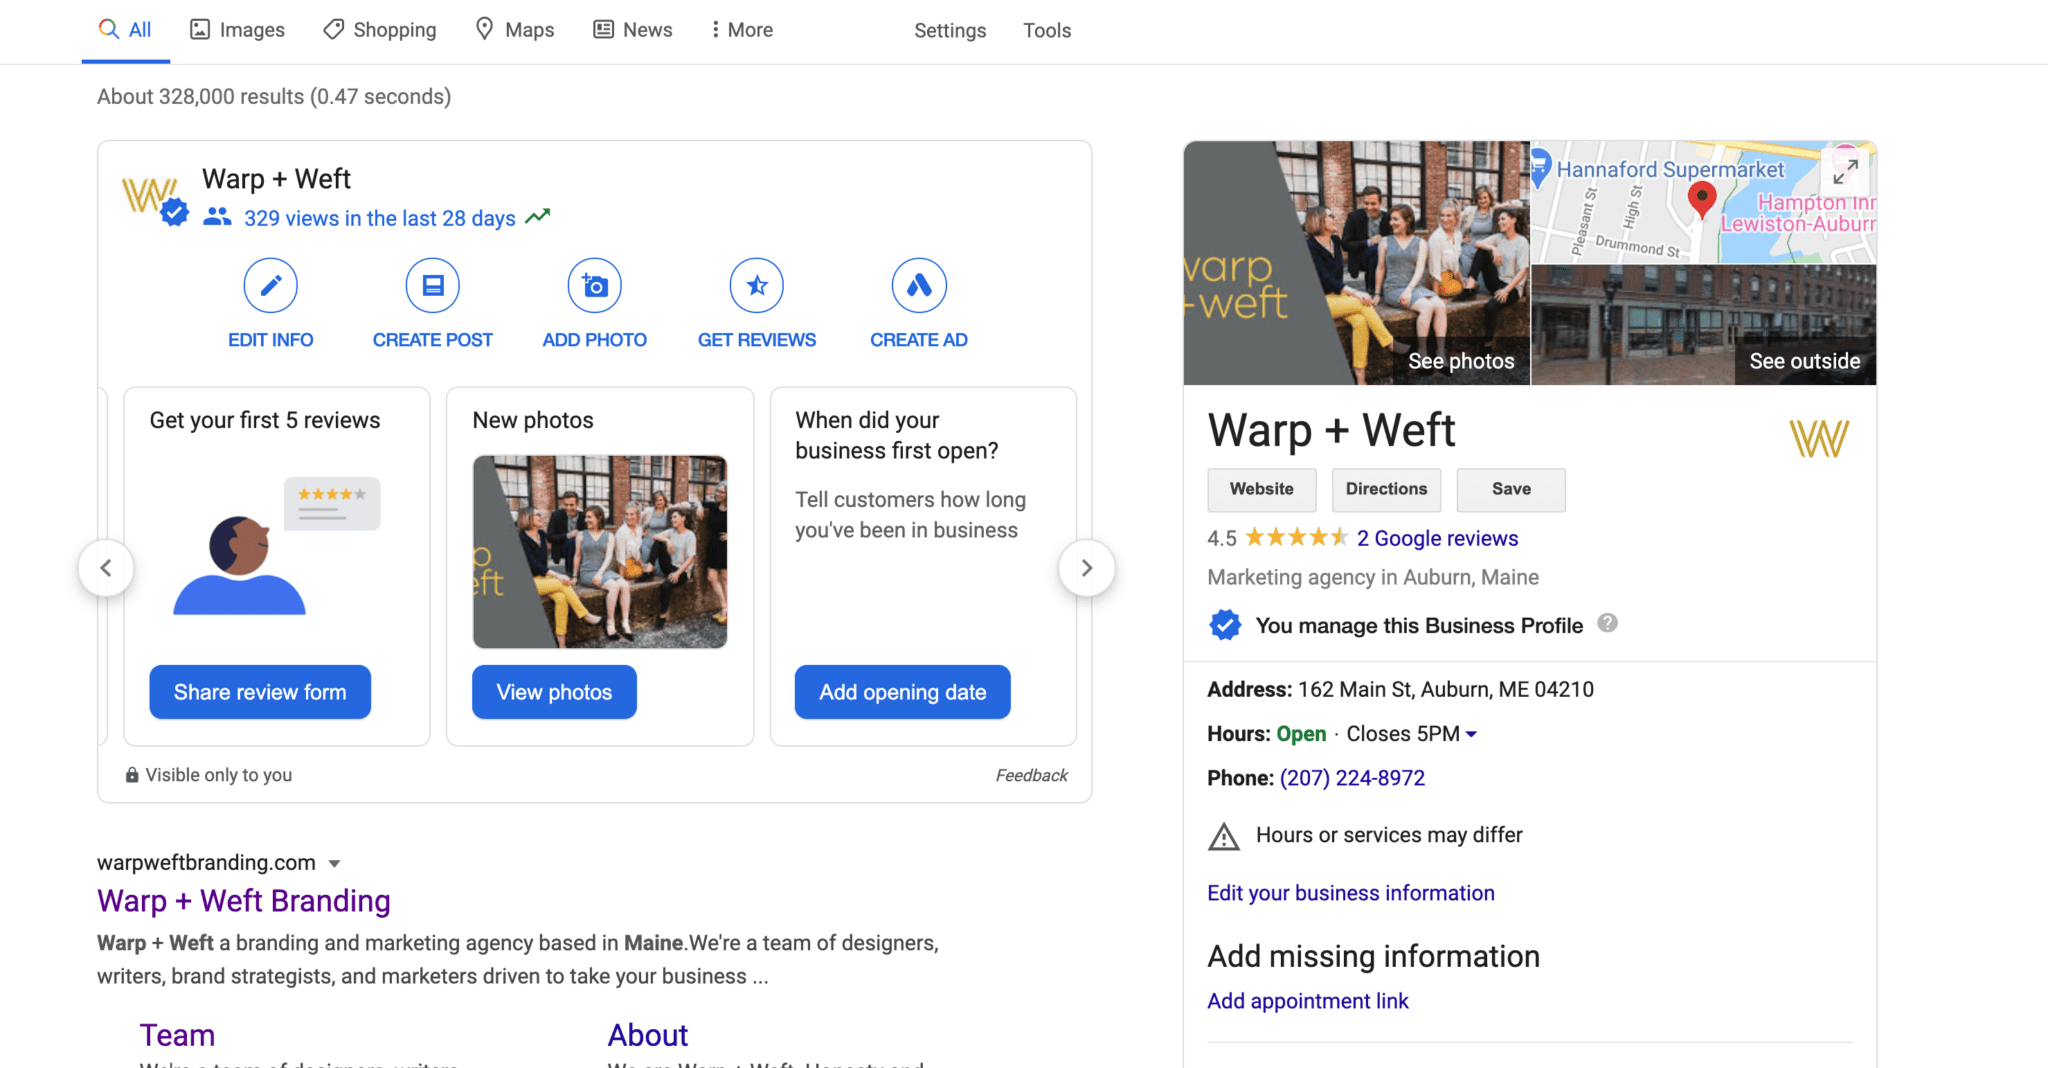Image resolution: width=2048 pixels, height=1068 pixels.
Task: Click the verified badge next to manage profile
Action: 1225,625
